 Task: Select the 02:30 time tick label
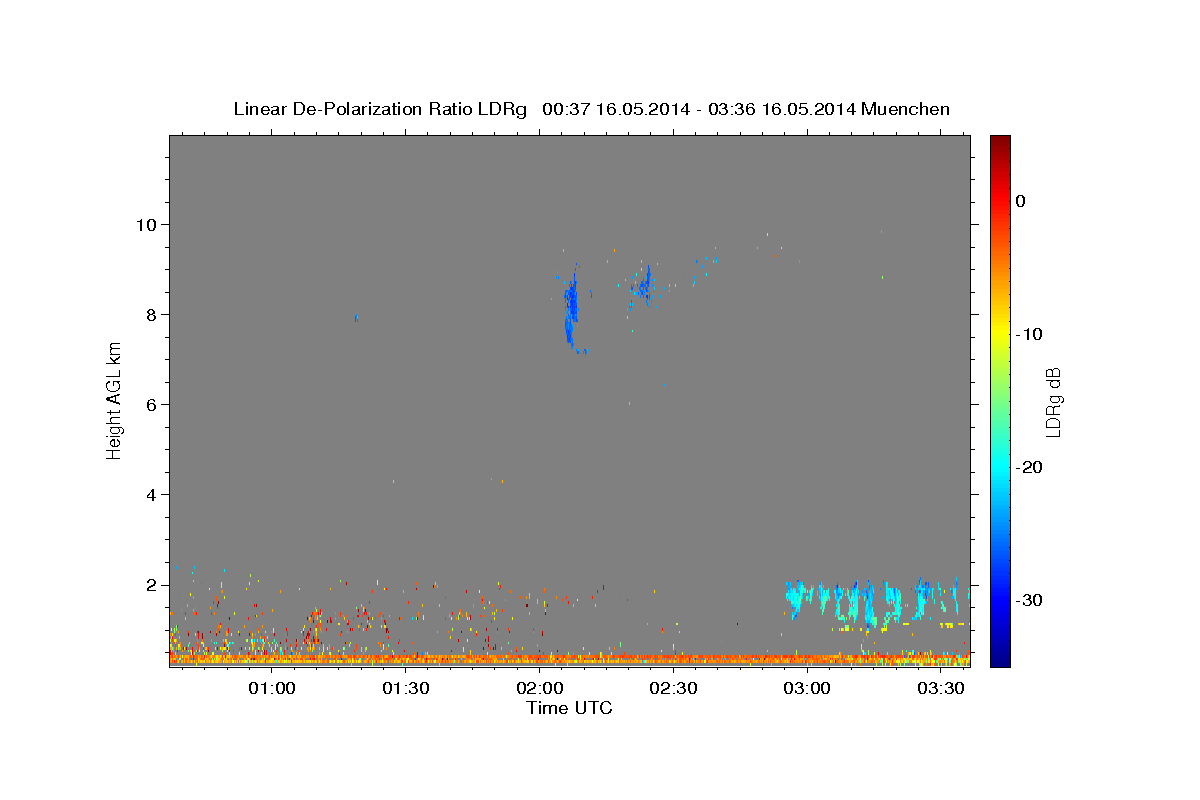point(673,688)
